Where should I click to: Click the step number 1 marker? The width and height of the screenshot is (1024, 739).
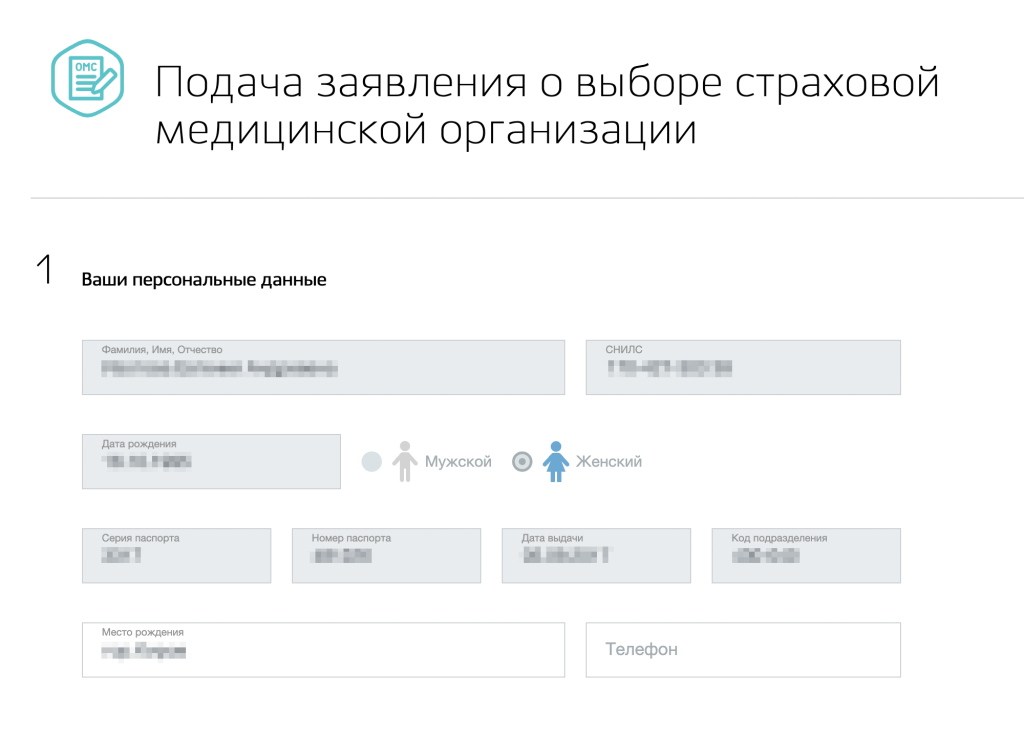(x=44, y=272)
